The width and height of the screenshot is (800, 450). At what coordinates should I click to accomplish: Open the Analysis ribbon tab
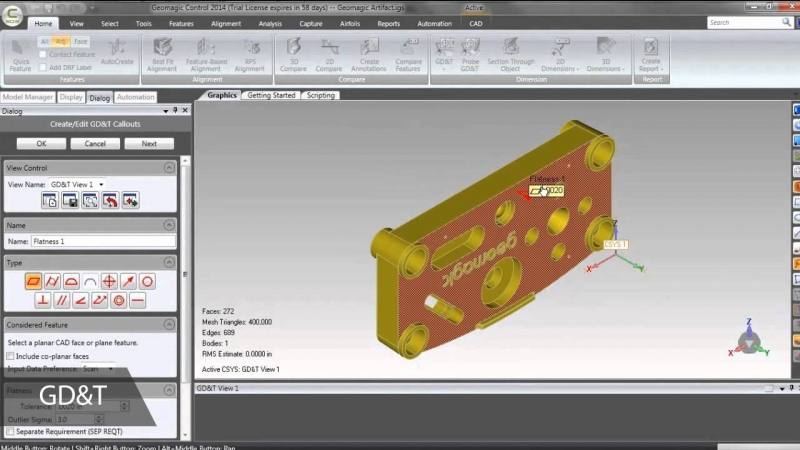(270, 23)
